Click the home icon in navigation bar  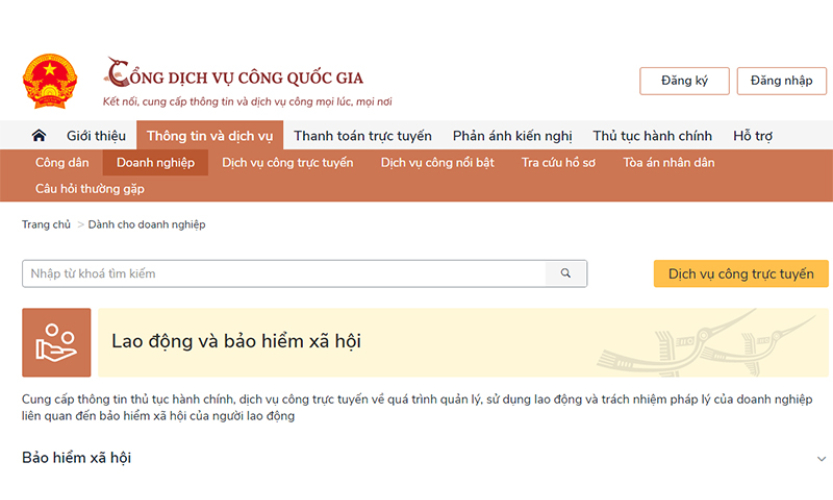pyautogui.click(x=39, y=135)
